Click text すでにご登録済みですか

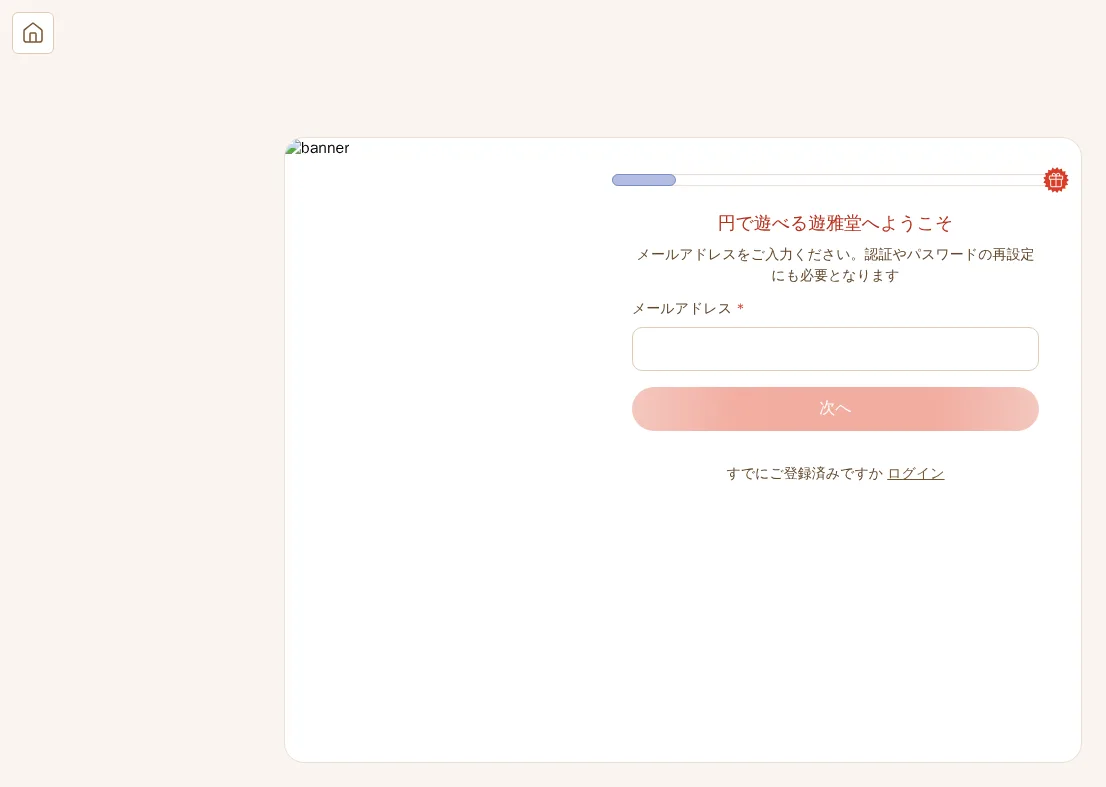805,474
